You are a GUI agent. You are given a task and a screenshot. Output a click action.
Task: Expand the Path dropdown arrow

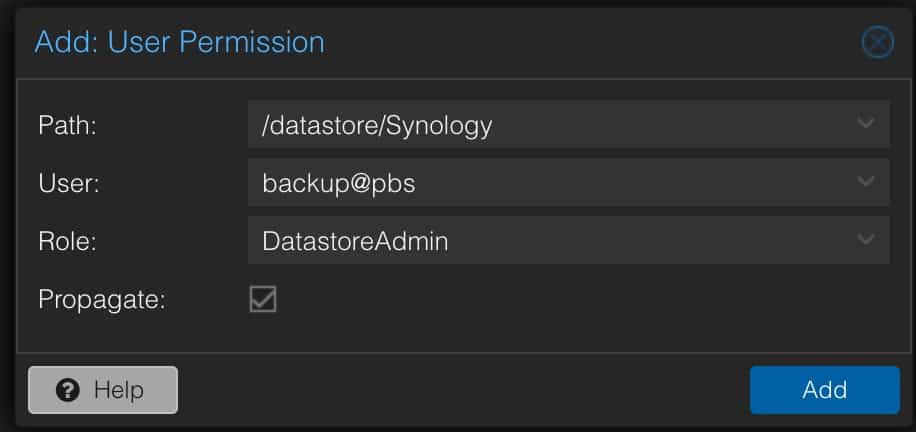click(x=865, y=124)
